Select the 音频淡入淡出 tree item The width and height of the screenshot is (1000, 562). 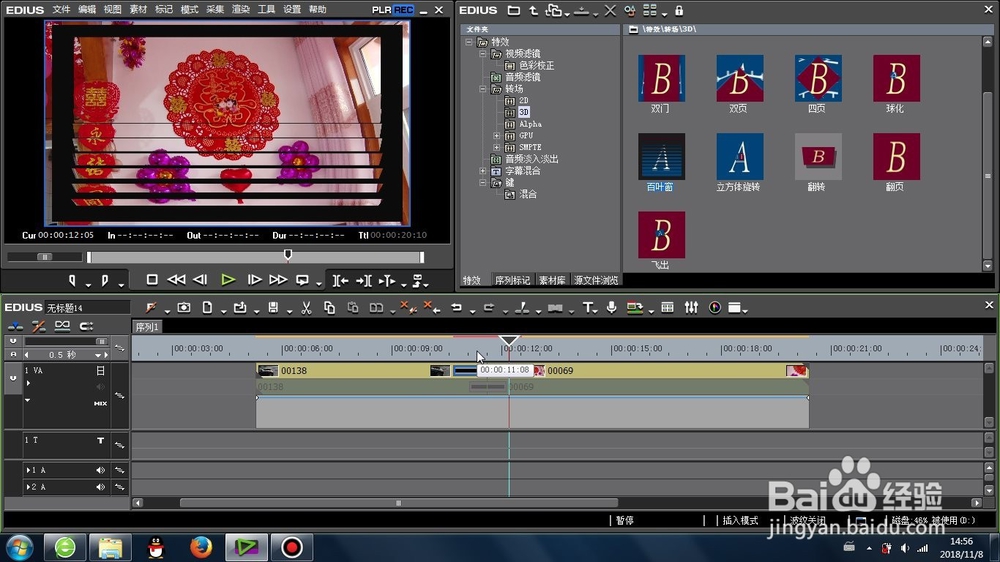(531, 159)
